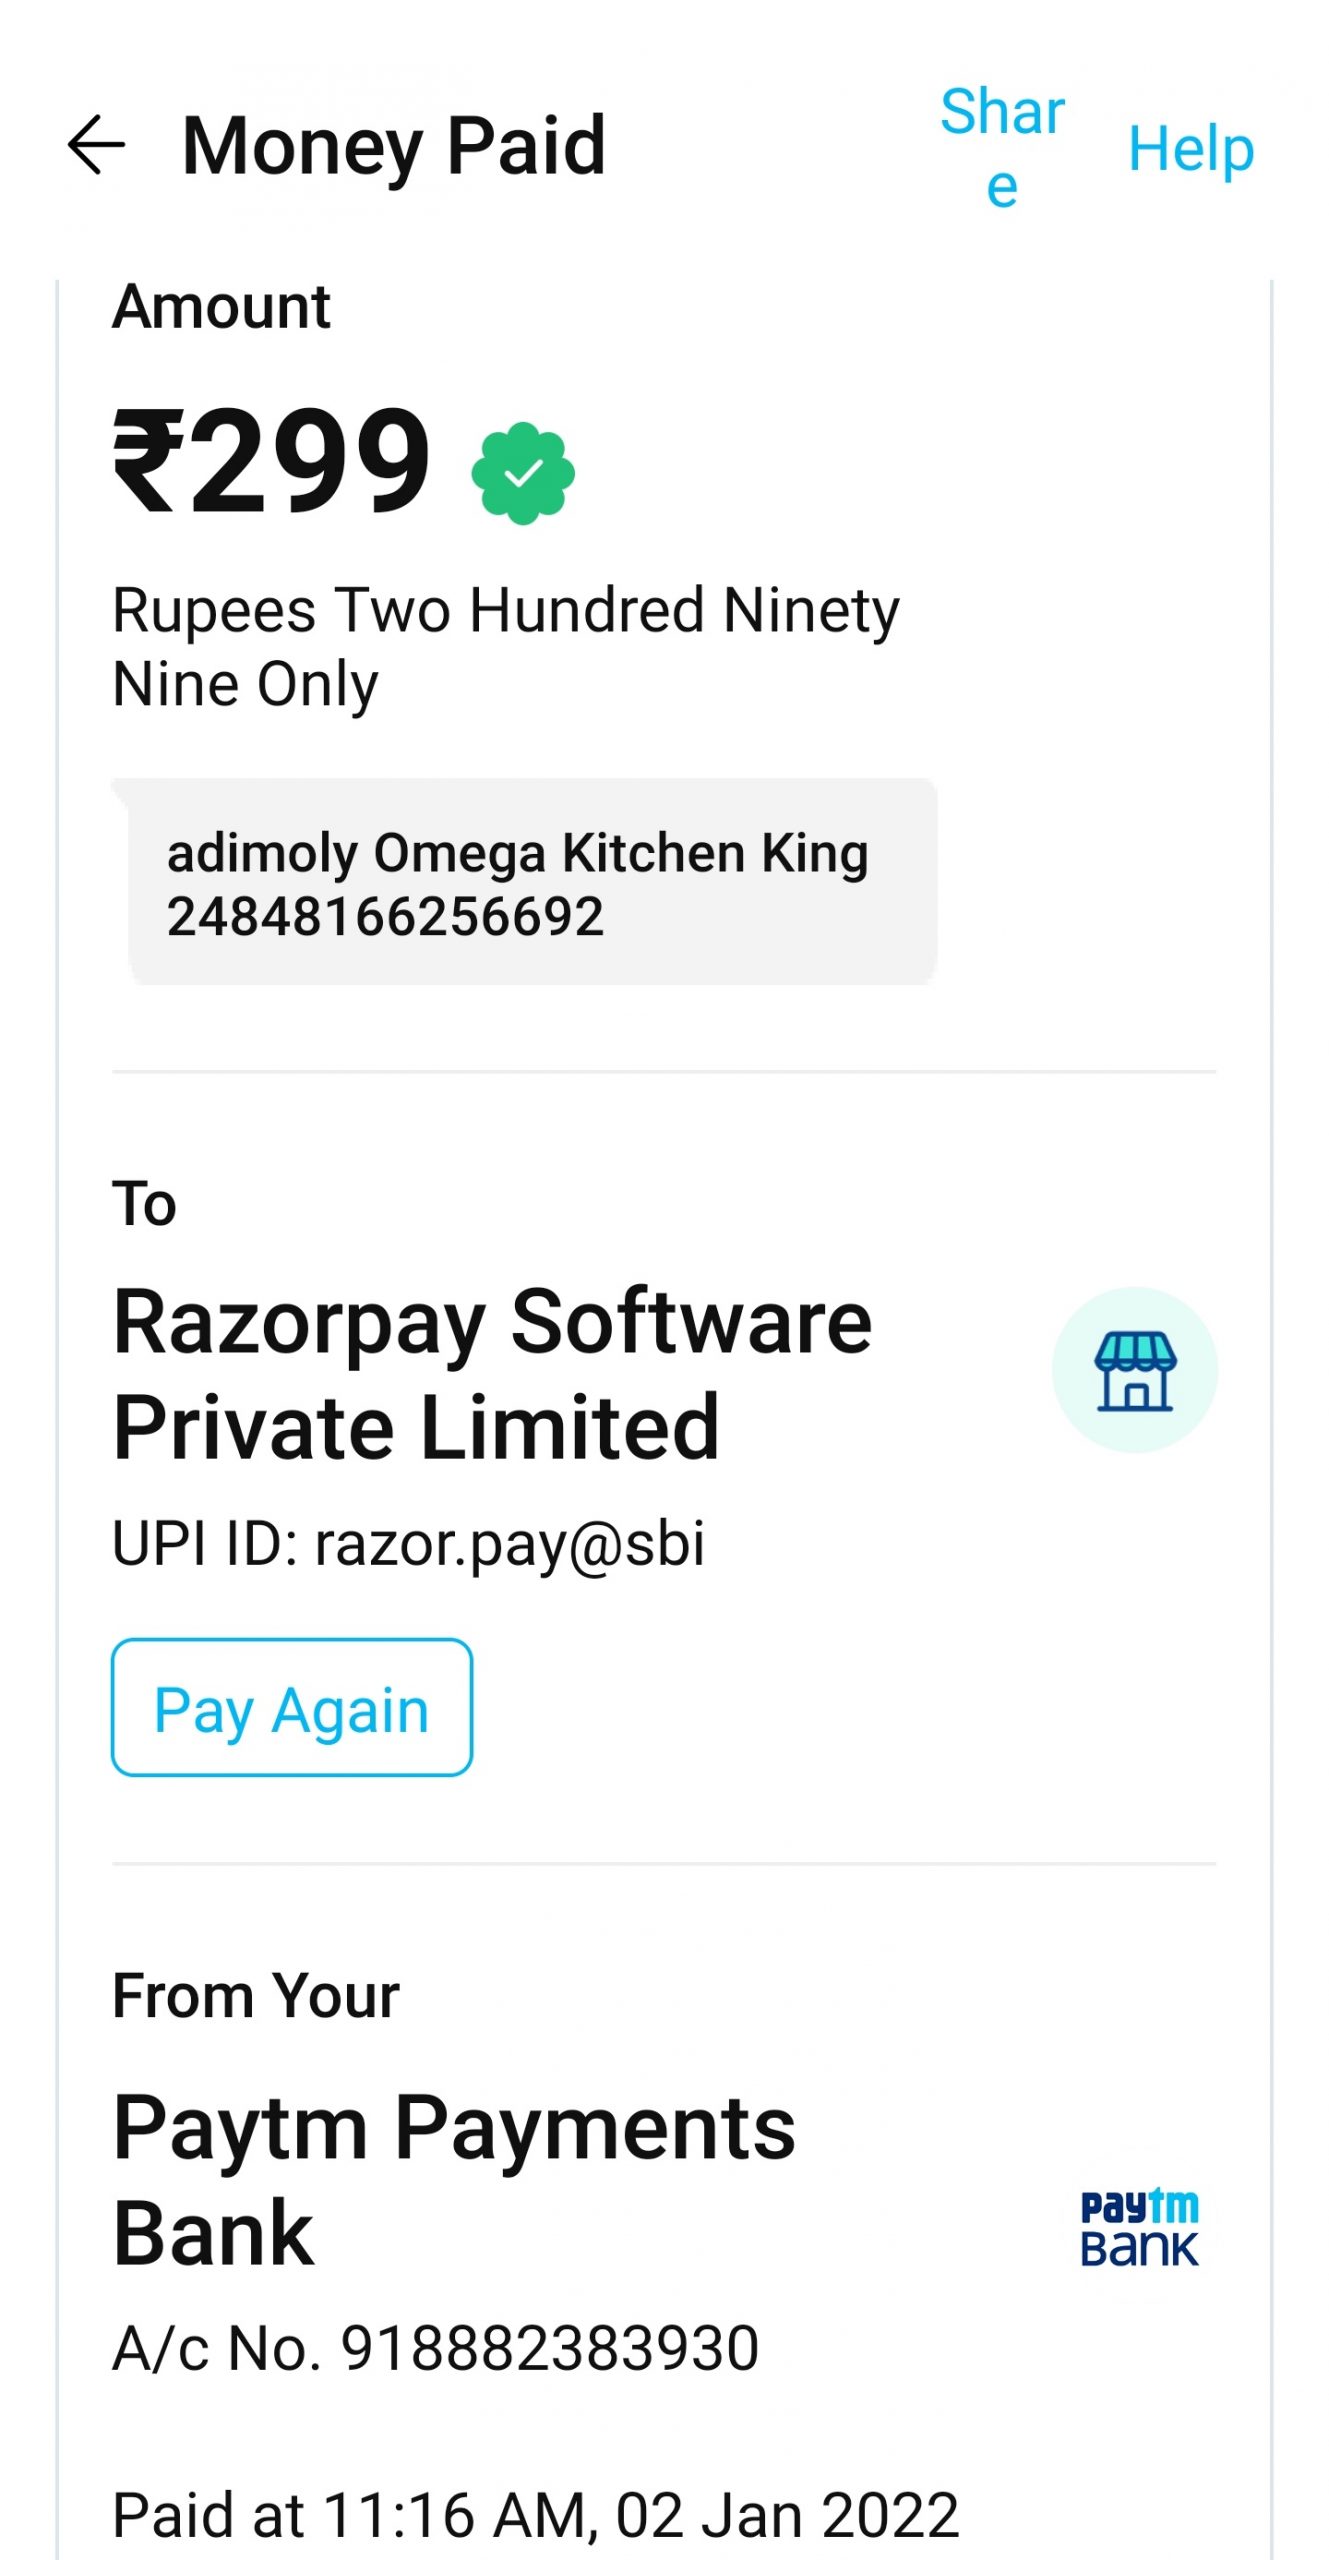The width and height of the screenshot is (1329, 2560).
Task: Click the Paytm Bank logo
Action: click(x=1139, y=2226)
